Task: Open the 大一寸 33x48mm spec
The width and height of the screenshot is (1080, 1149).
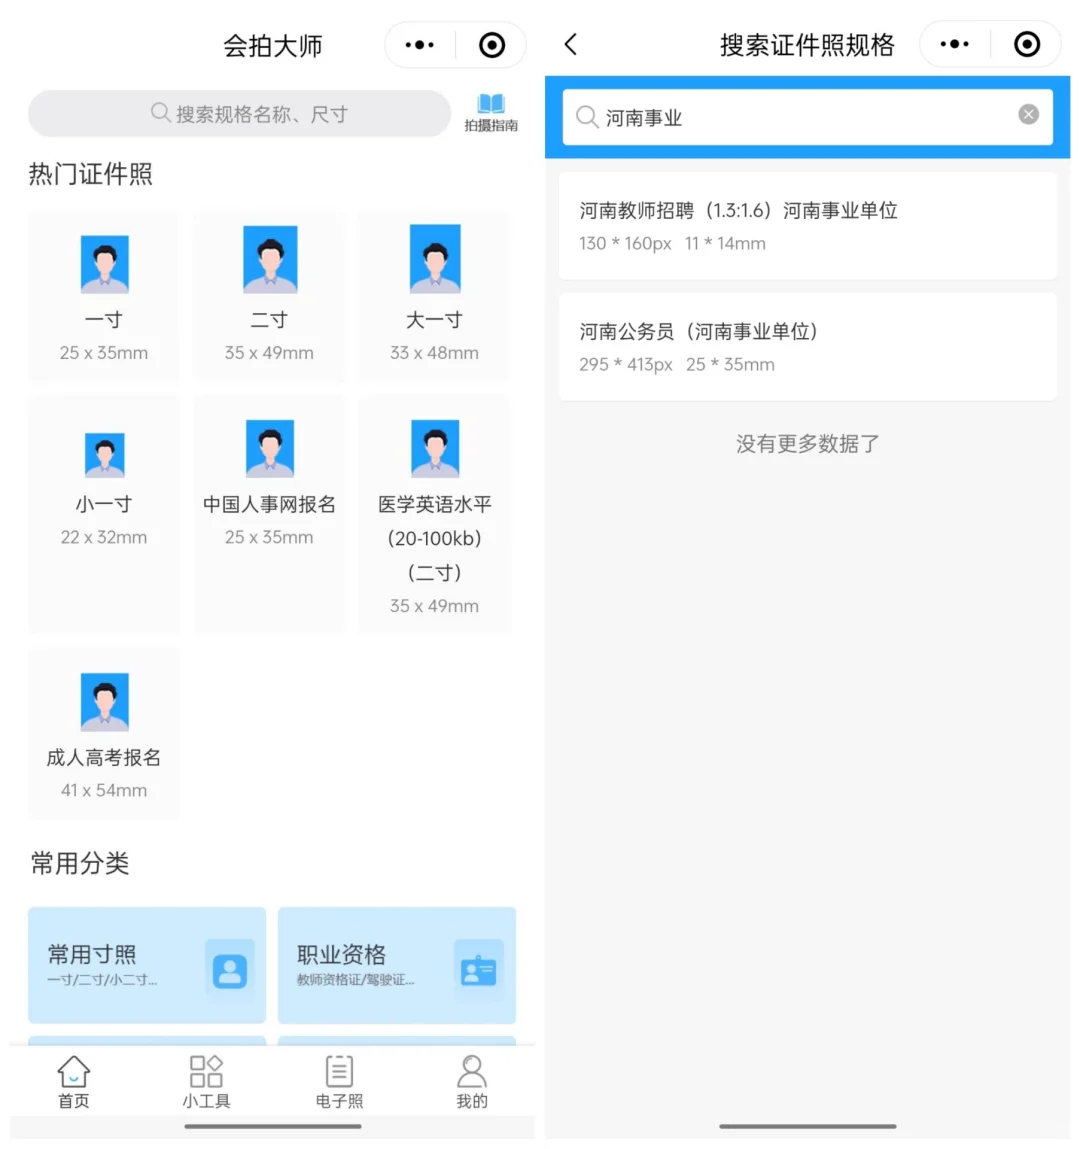Action: 434,295
